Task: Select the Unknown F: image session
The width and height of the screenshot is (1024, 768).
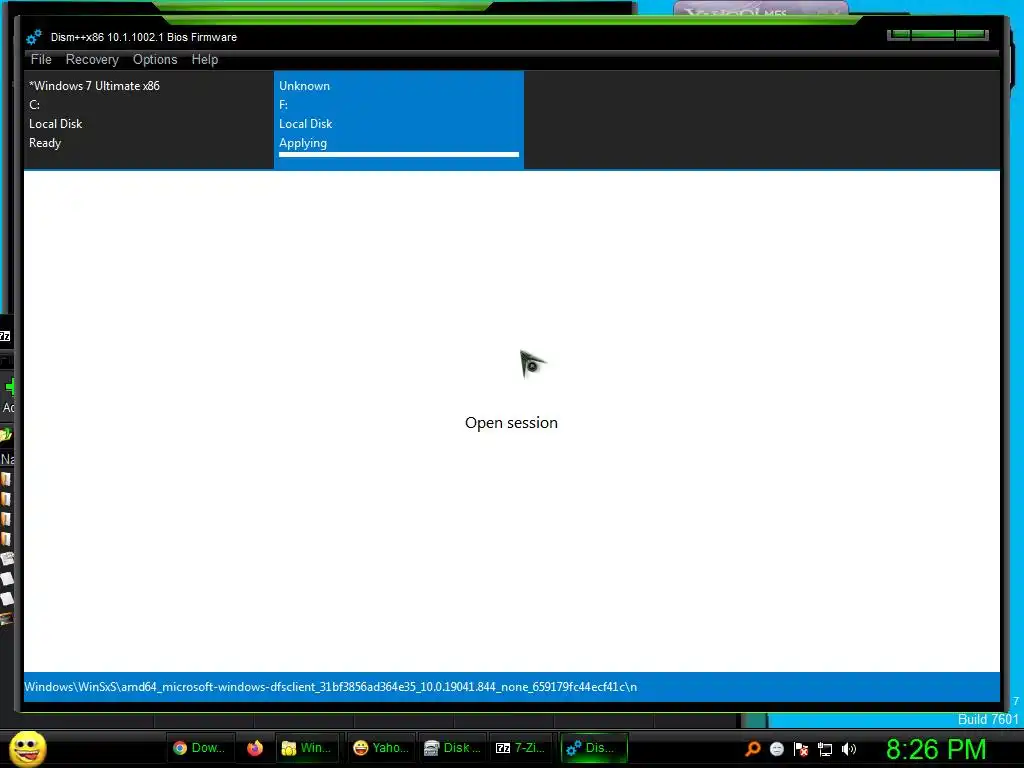Action: (398, 120)
